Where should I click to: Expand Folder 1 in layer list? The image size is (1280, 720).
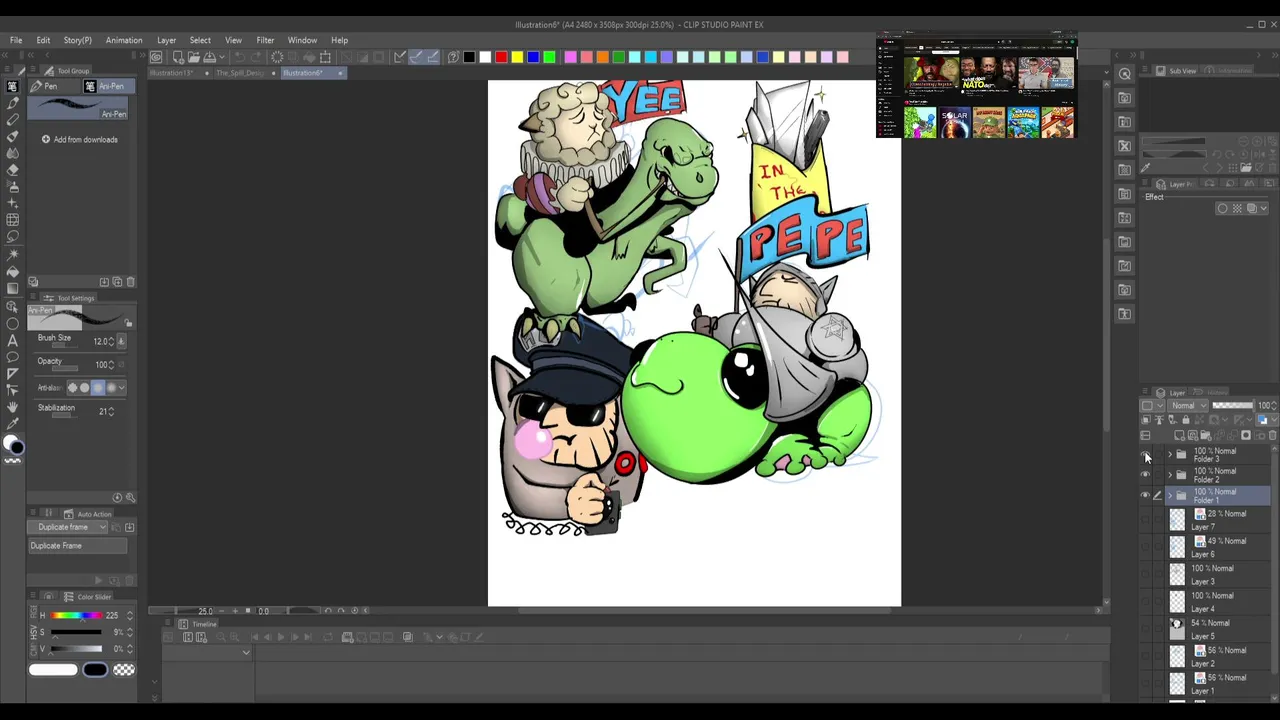click(1170, 496)
